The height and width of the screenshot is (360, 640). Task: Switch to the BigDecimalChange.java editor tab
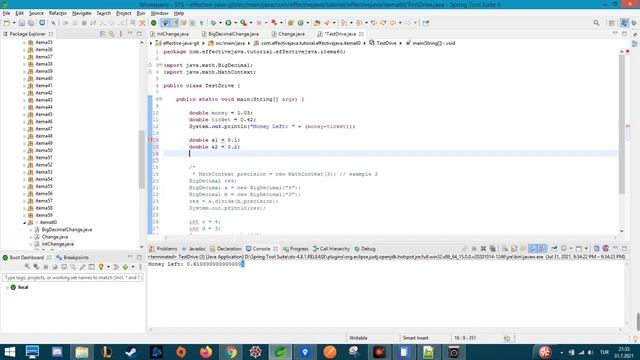230,34
